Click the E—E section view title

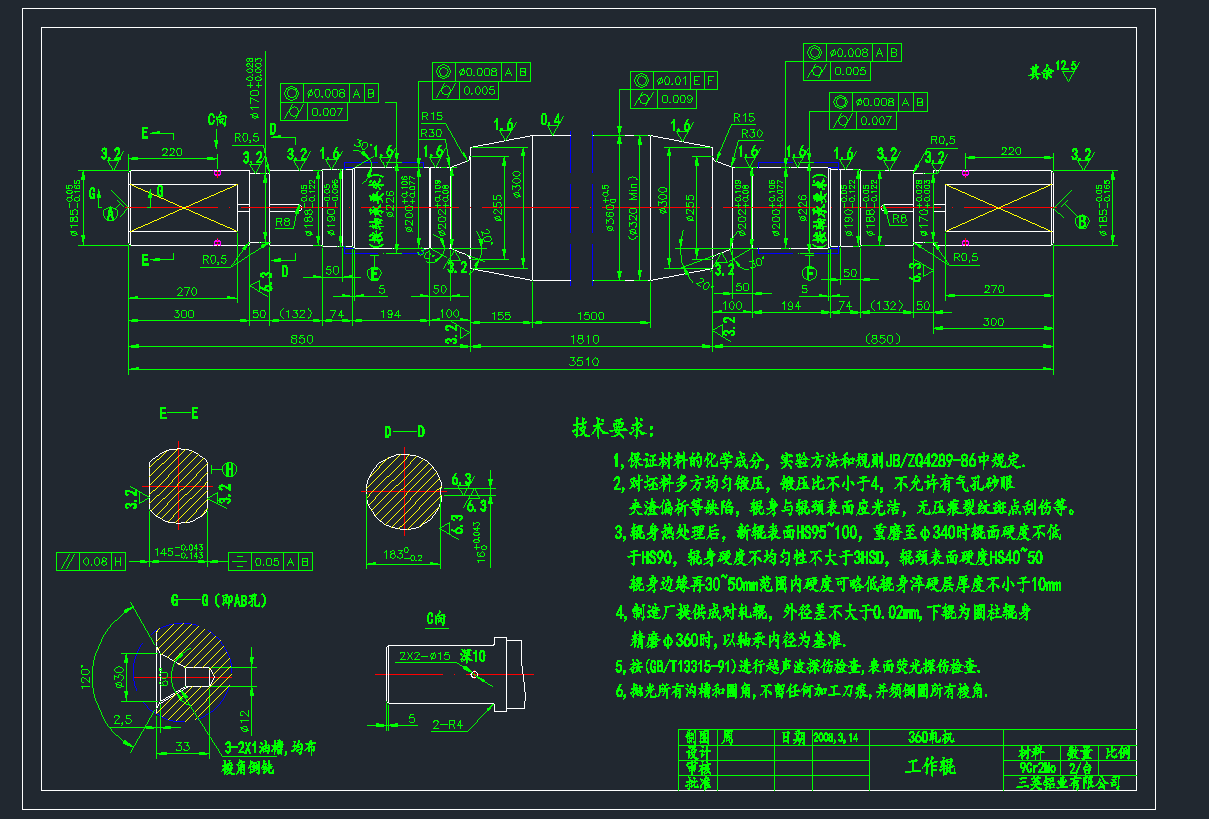pyautogui.click(x=179, y=412)
